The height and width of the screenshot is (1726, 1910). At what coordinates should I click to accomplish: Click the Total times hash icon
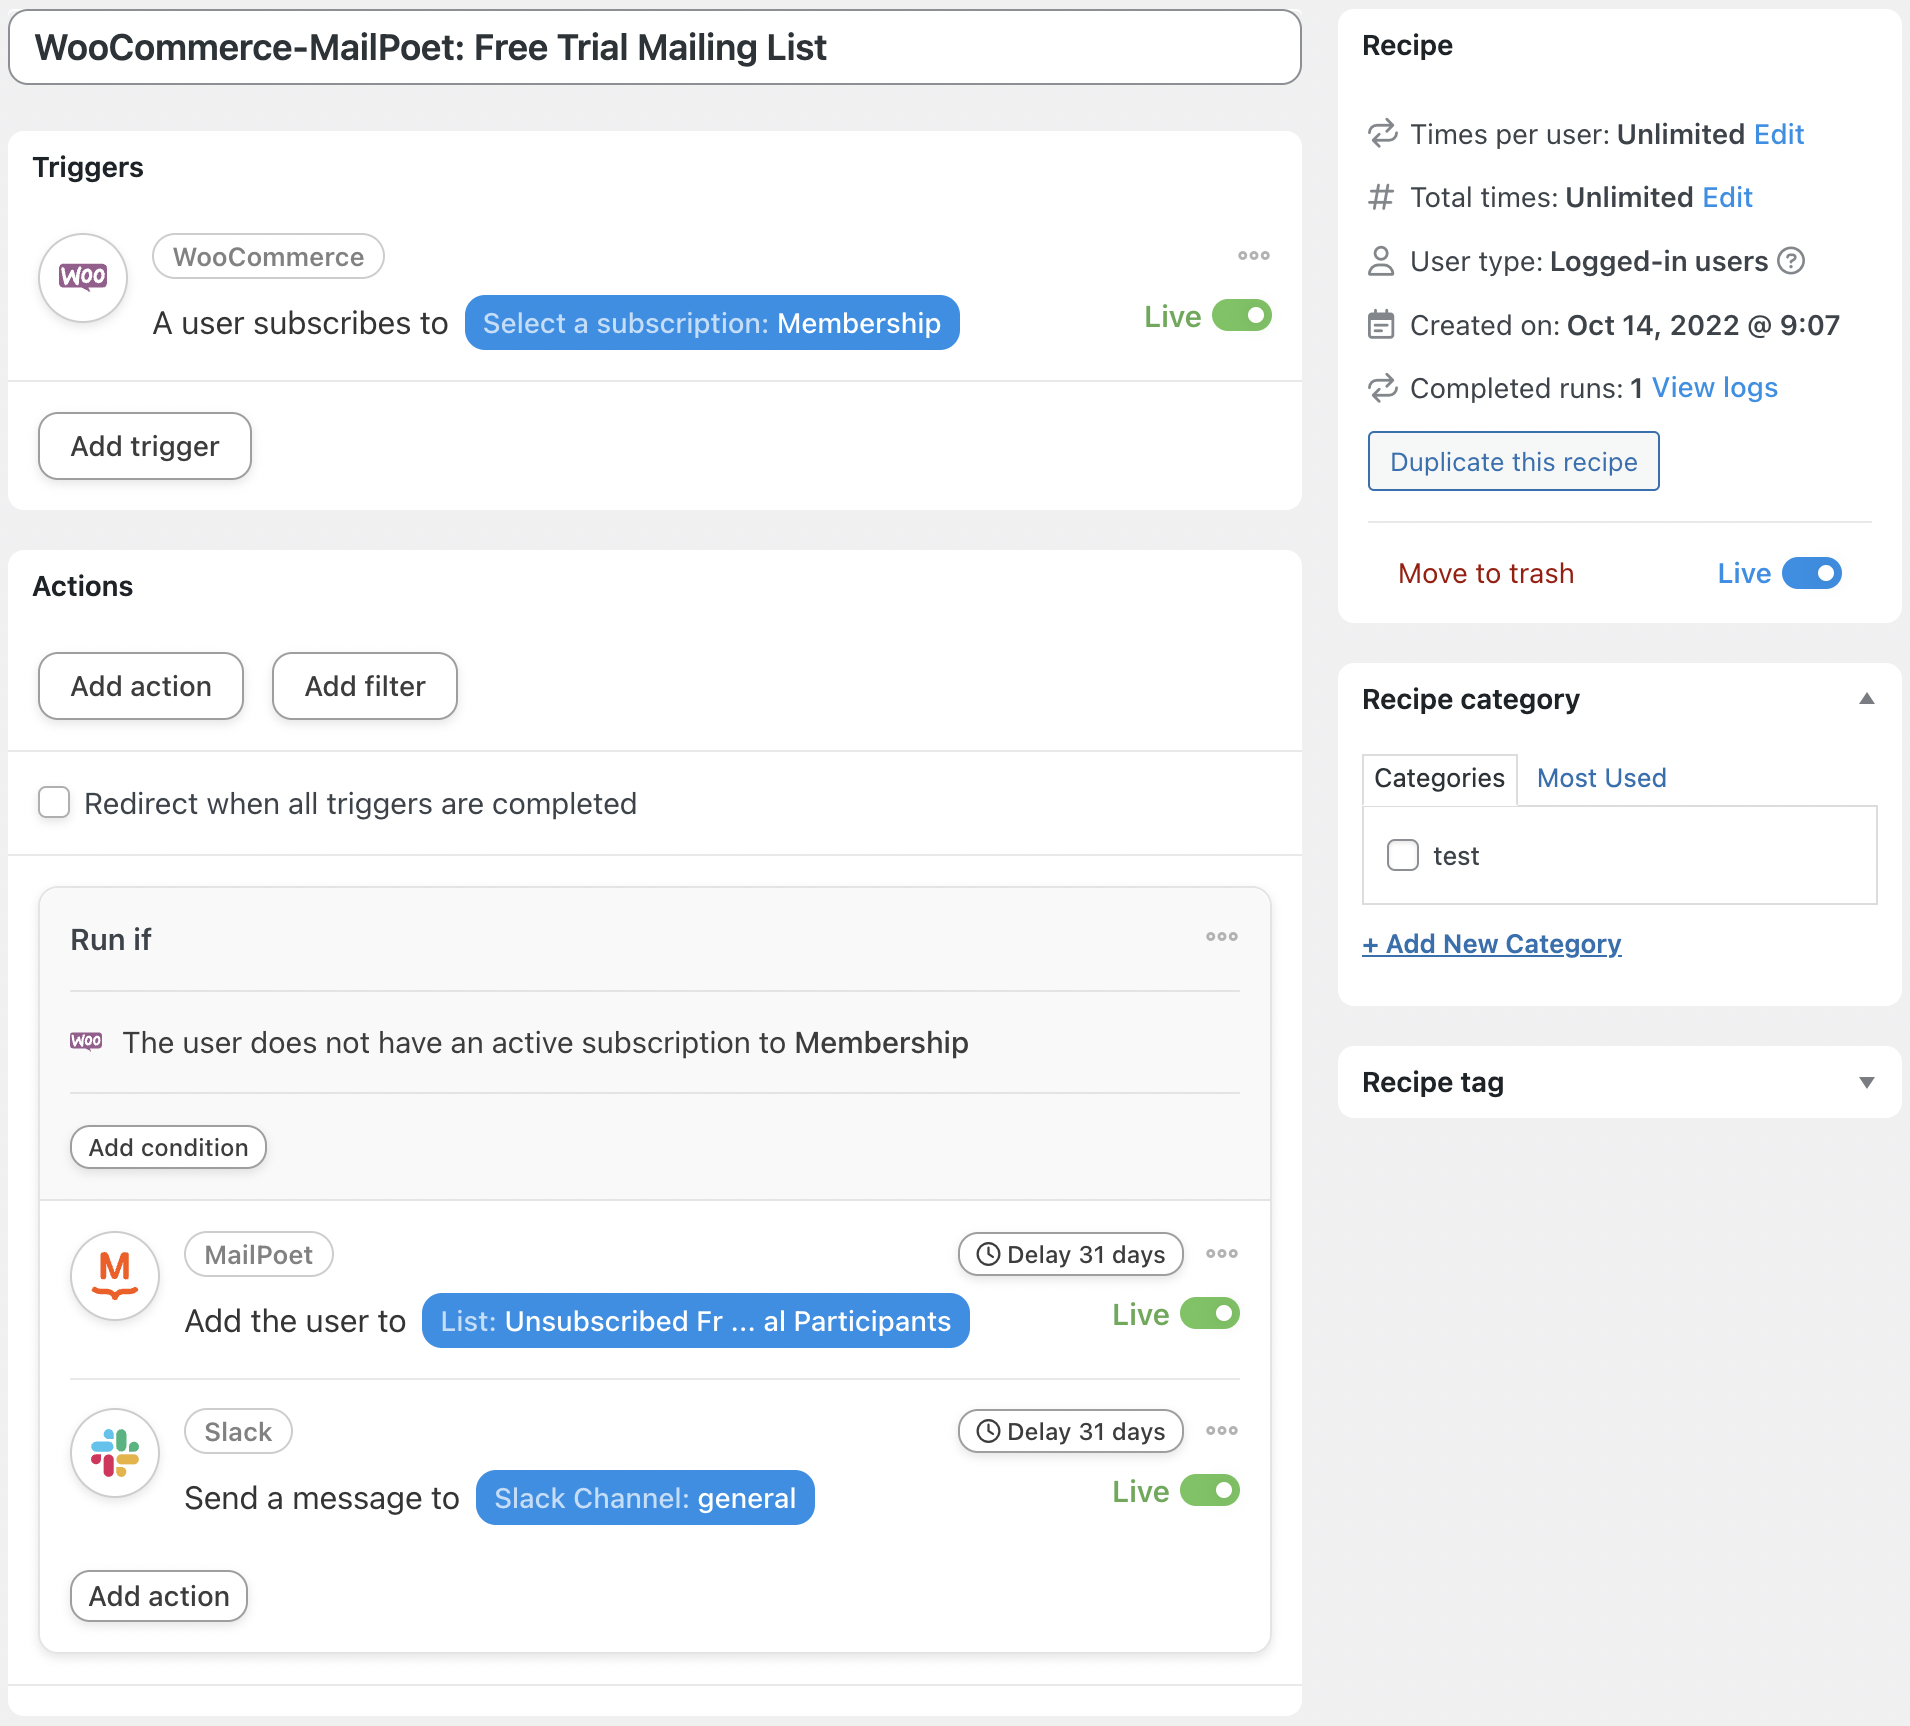pos(1381,197)
